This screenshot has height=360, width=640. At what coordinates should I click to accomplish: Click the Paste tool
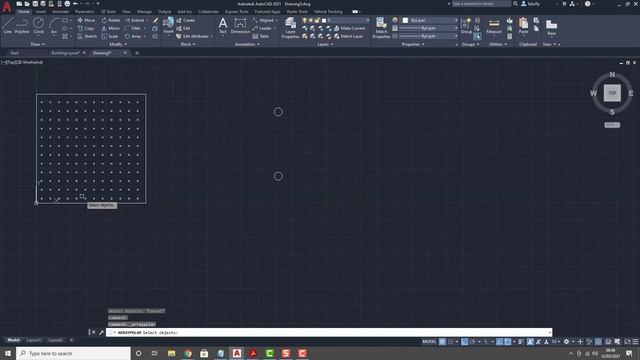point(523,25)
